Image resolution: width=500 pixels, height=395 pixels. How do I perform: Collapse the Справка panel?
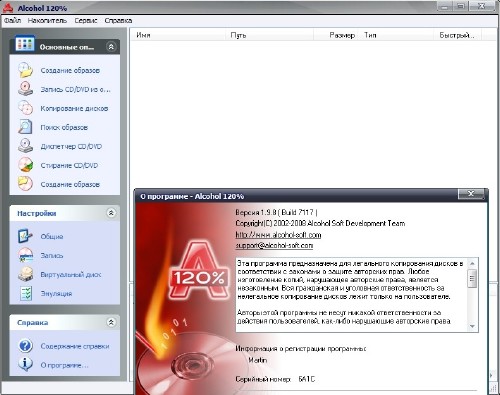point(111,322)
